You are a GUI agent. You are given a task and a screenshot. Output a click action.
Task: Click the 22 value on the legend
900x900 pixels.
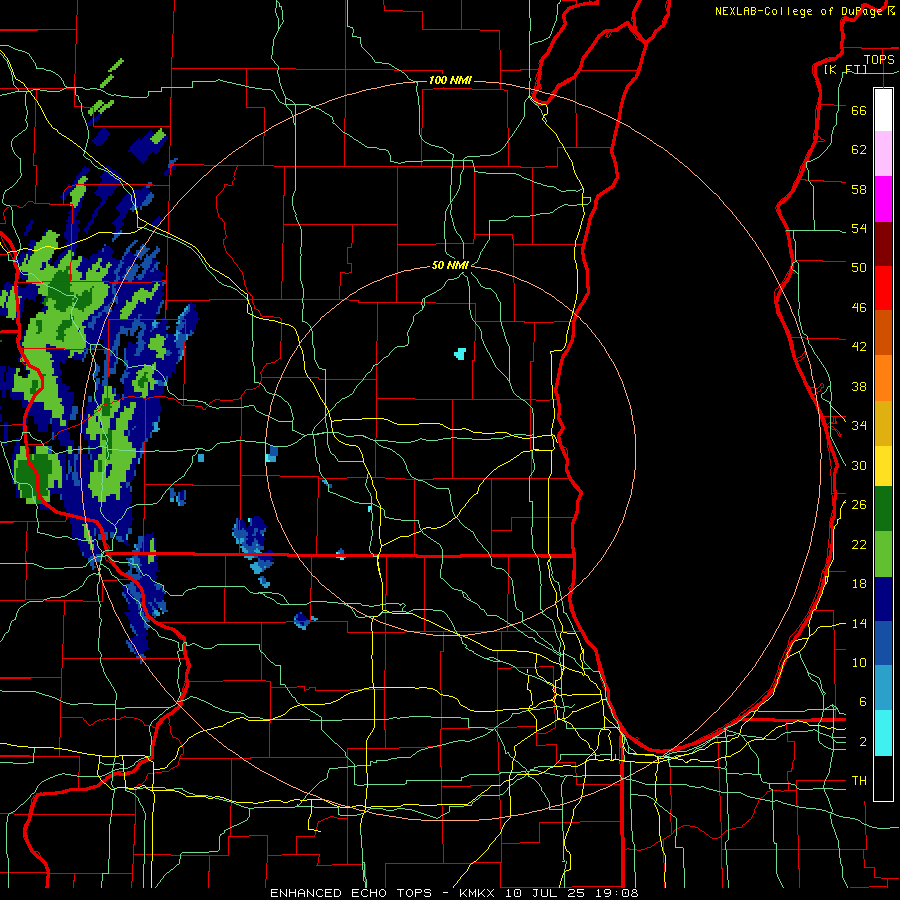click(x=859, y=544)
